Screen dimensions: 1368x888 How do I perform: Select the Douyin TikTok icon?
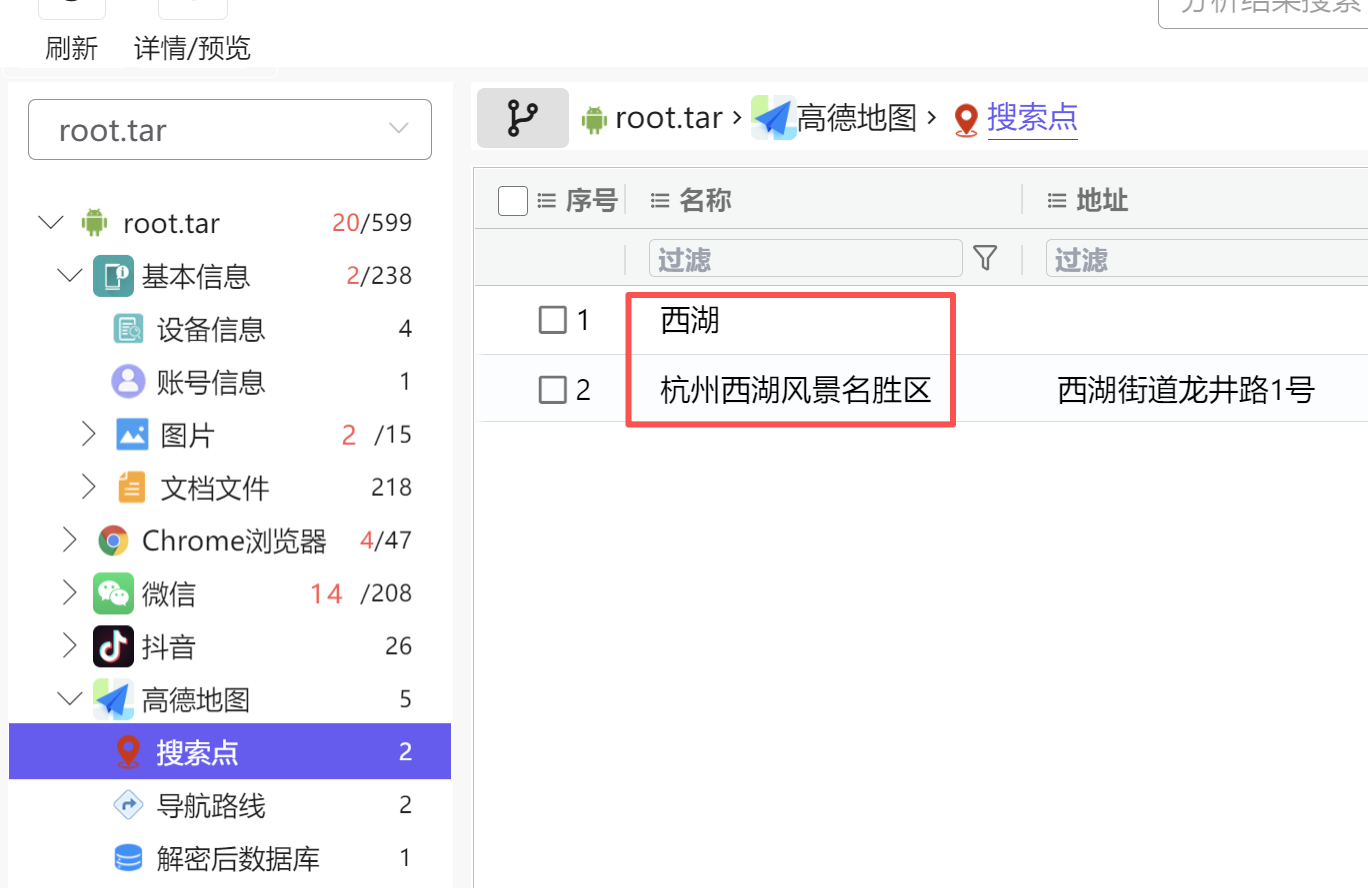coord(113,646)
